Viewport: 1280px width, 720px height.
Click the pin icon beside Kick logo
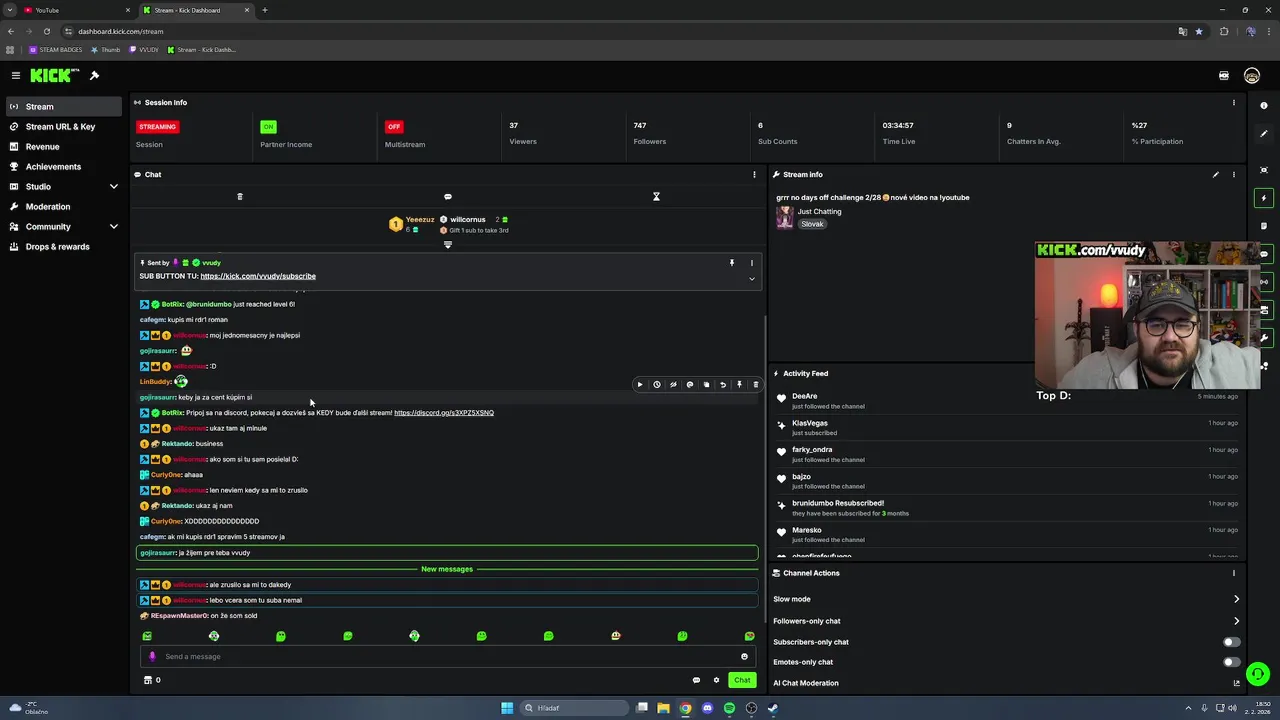(94, 76)
